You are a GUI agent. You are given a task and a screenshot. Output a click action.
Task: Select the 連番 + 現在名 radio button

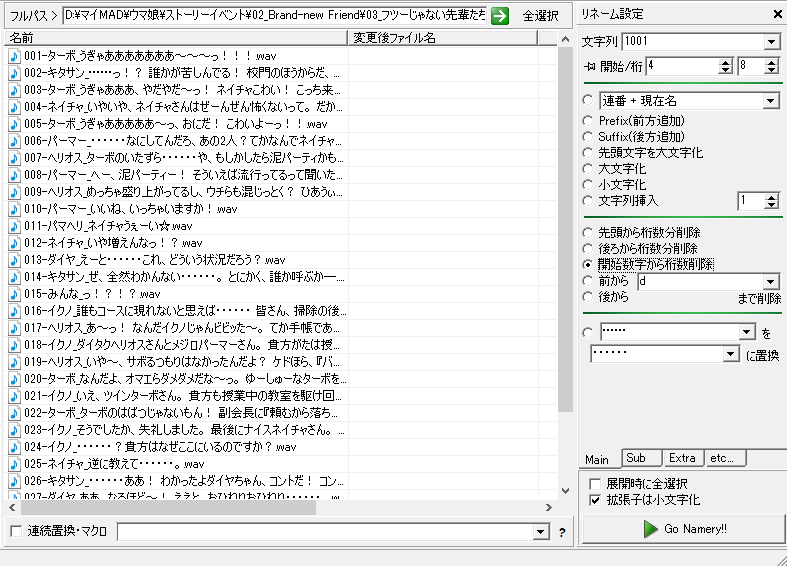tap(587, 100)
